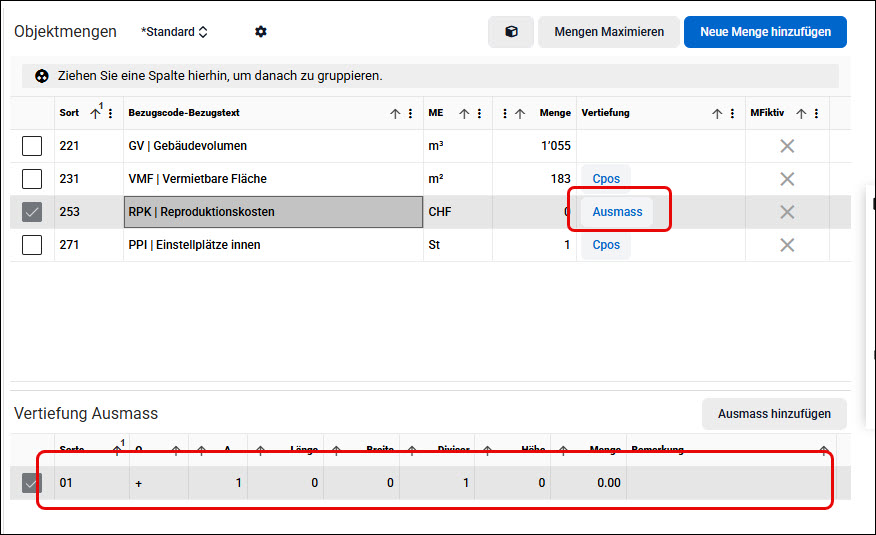Click the 3D cube icon button
This screenshot has height=535, width=876.
coord(511,32)
